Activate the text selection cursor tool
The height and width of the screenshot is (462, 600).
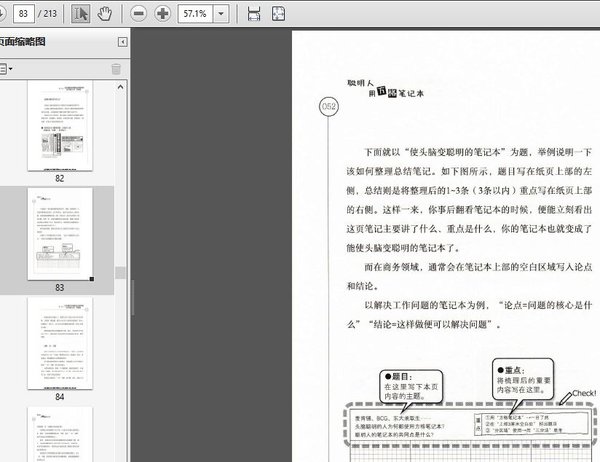(x=80, y=14)
